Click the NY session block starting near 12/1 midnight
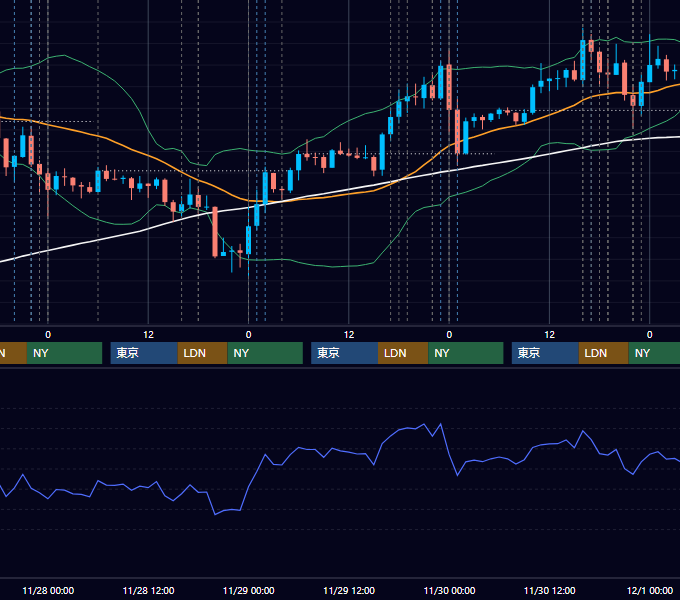 coord(654,353)
